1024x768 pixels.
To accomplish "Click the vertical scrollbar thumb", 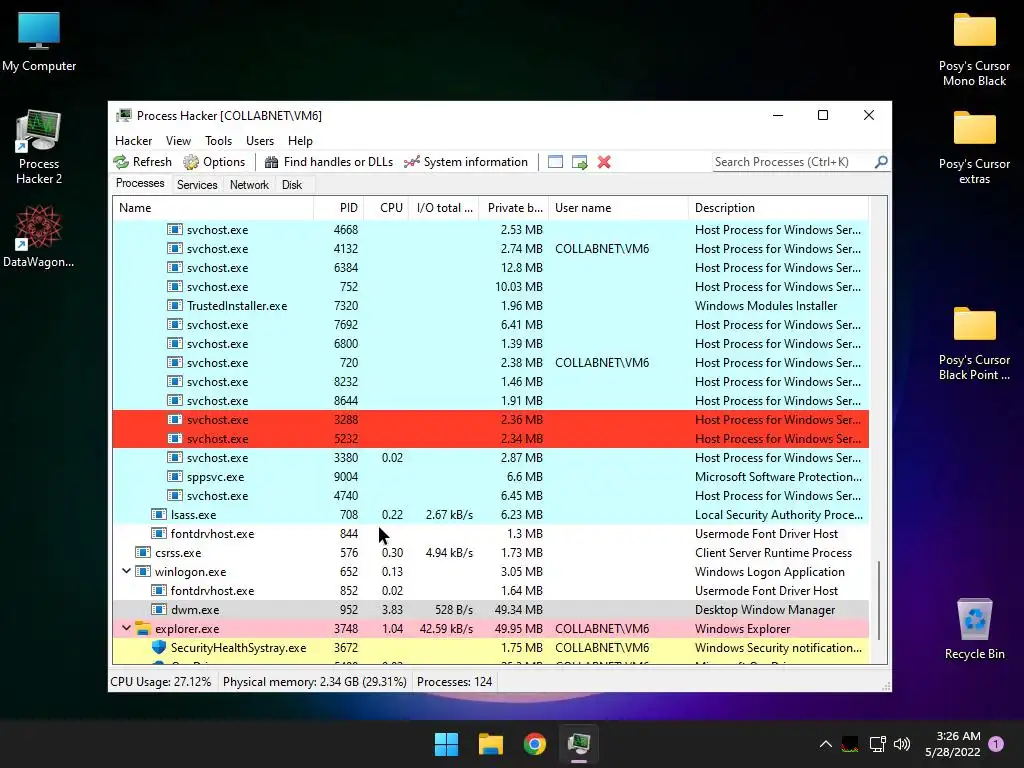I will click(x=879, y=600).
